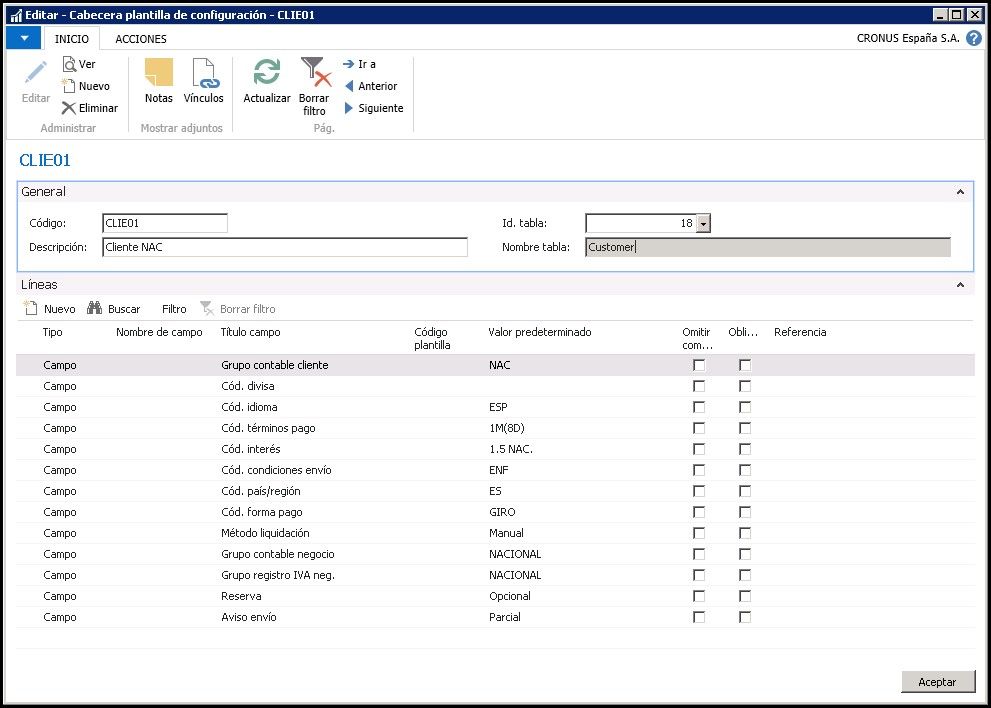The width and height of the screenshot is (991, 708).
Task: Toggle Omitir checkbox for Grupo contable cliente
Action: click(699, 366)
